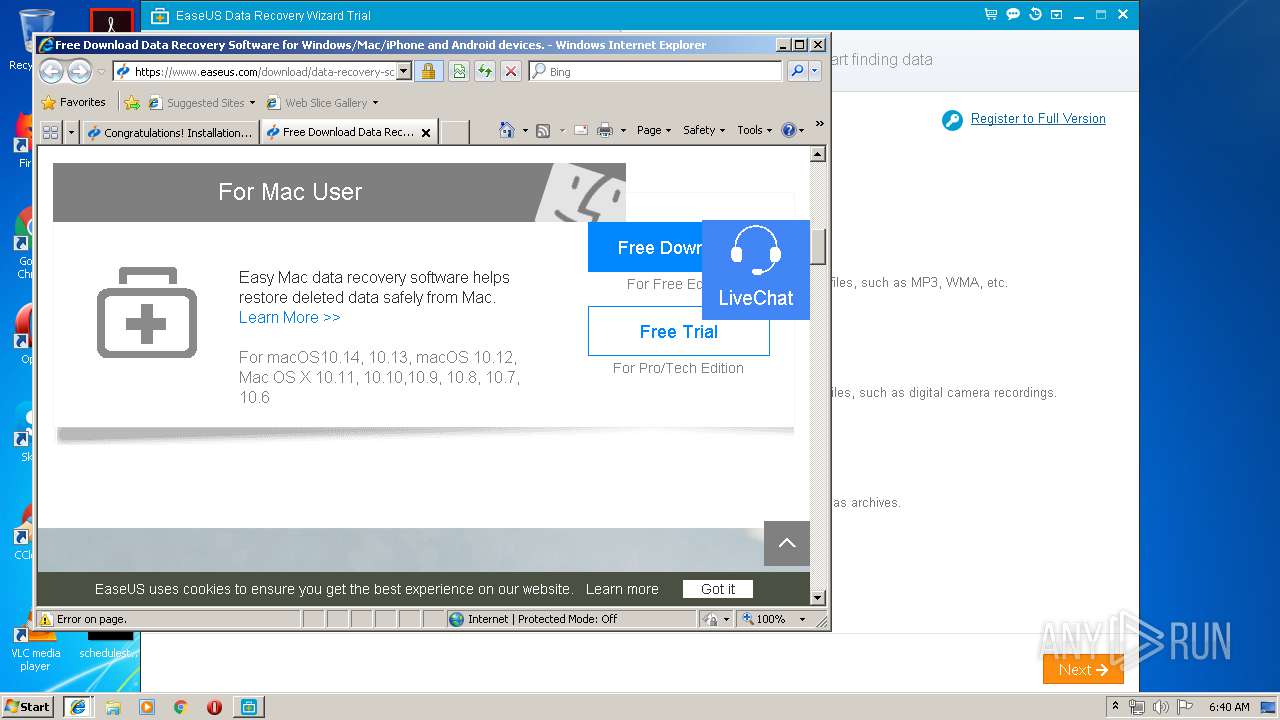
Task: Click the Read Mail envelope icon
Action: [580, 130]
